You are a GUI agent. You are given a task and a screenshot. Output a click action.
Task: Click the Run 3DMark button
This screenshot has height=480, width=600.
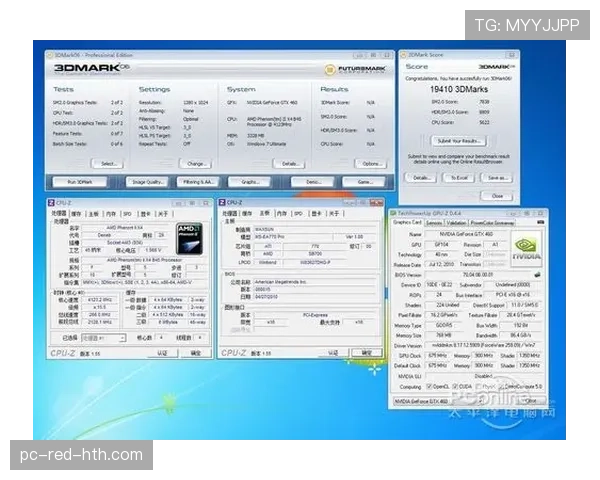pos(80,182)
